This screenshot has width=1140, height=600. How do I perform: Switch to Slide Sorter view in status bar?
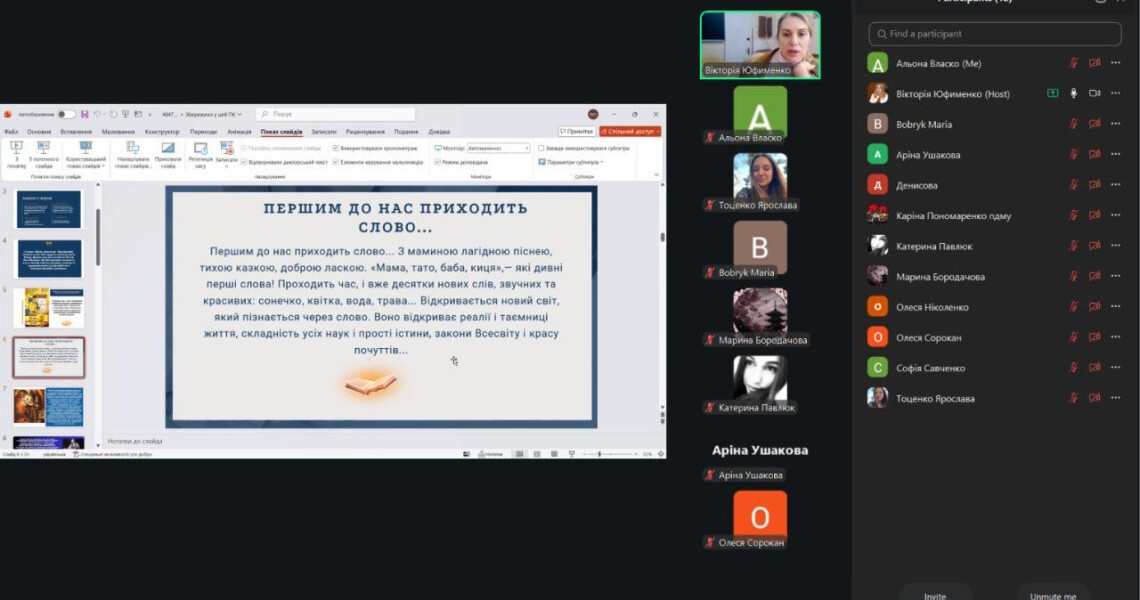point(537,454)
